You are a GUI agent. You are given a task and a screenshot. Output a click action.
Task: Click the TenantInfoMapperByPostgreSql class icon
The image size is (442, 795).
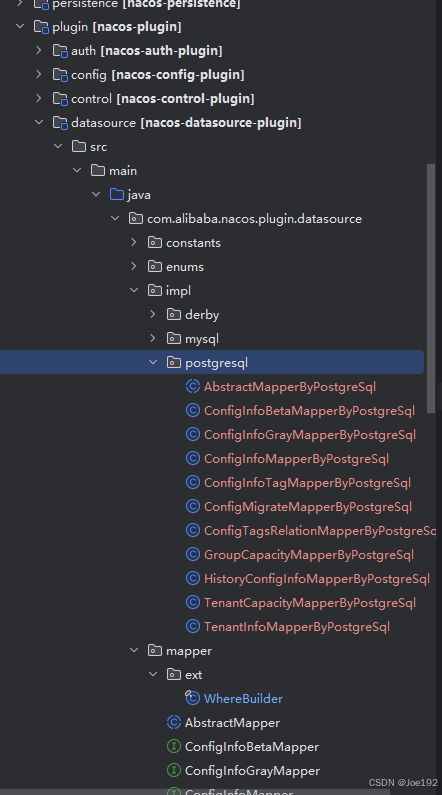(193, 626)
